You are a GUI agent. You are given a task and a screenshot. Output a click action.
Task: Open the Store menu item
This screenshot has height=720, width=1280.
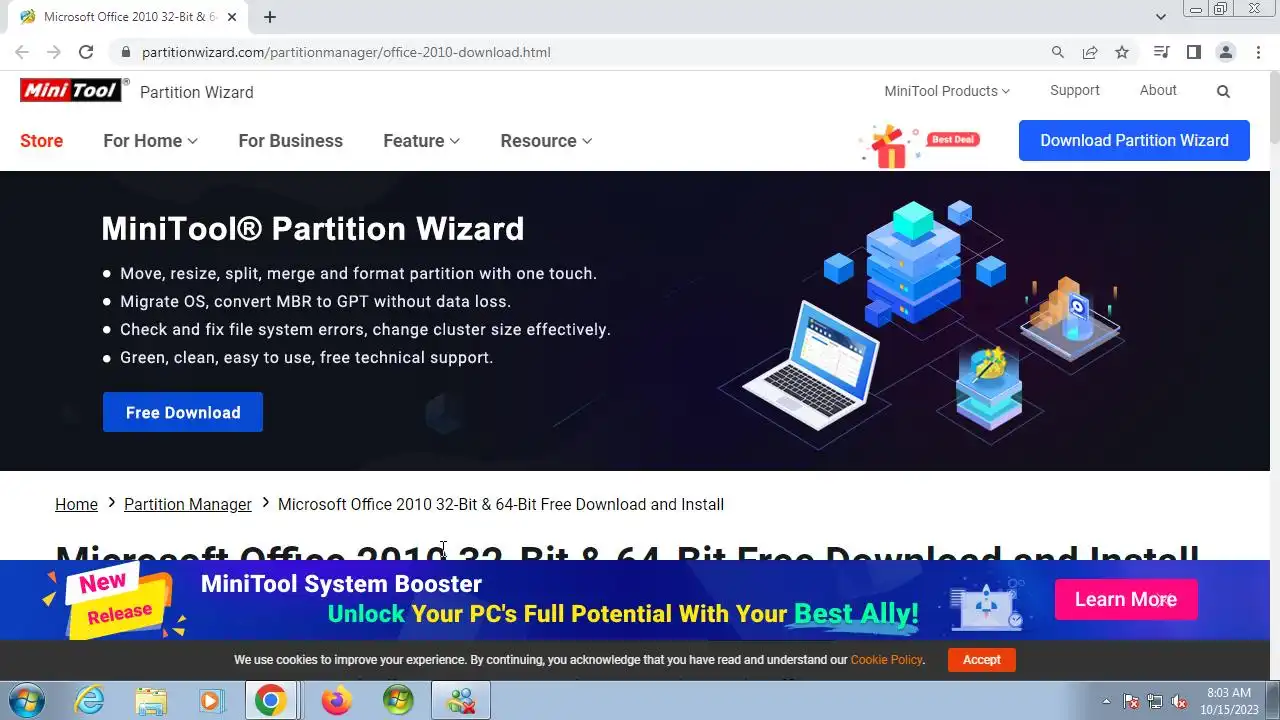tap(41, 141)
